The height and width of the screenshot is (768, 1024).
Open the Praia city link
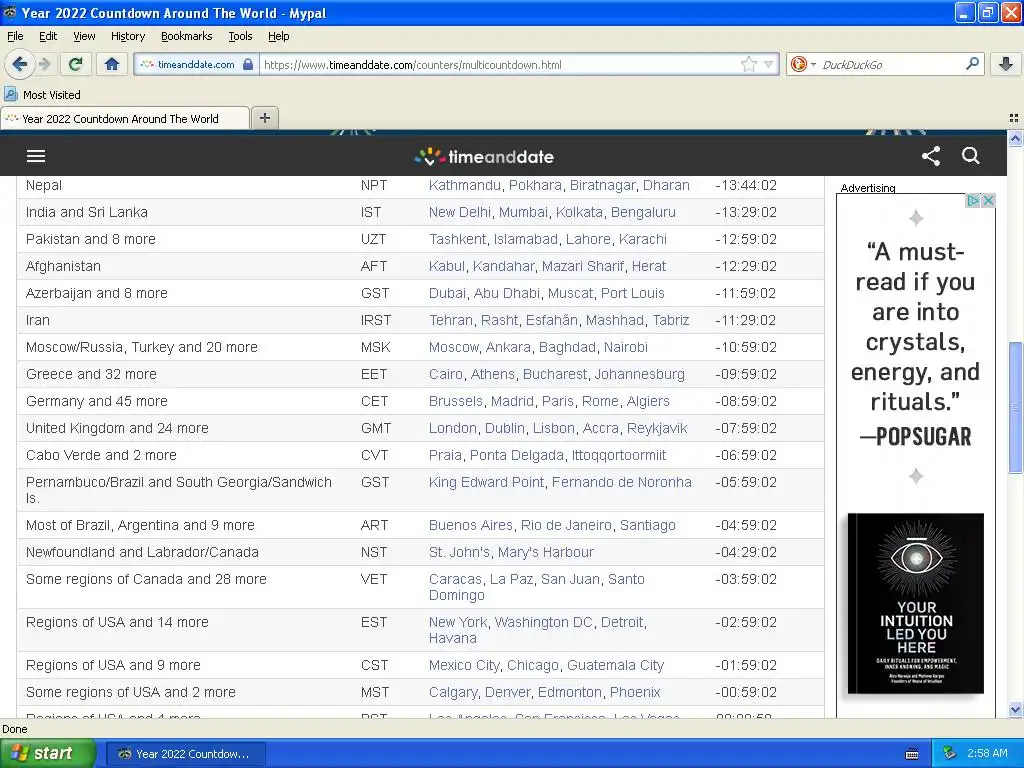[x=445, y=455]
